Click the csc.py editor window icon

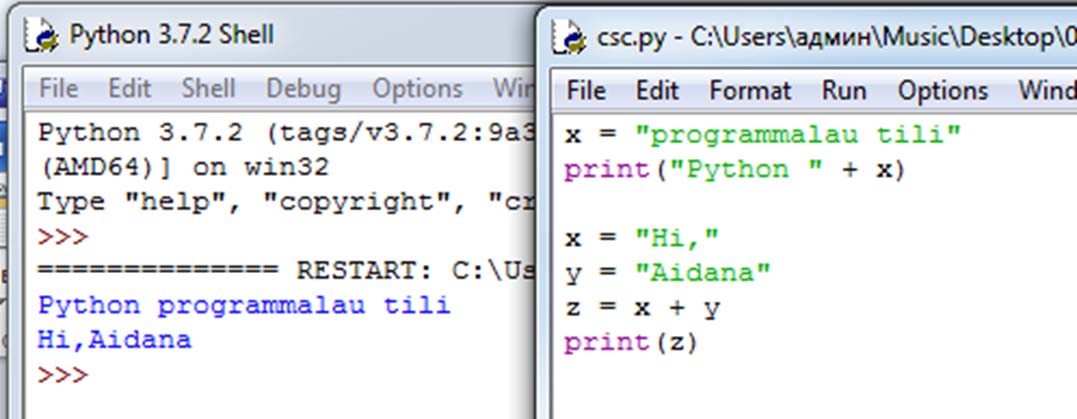569,37
